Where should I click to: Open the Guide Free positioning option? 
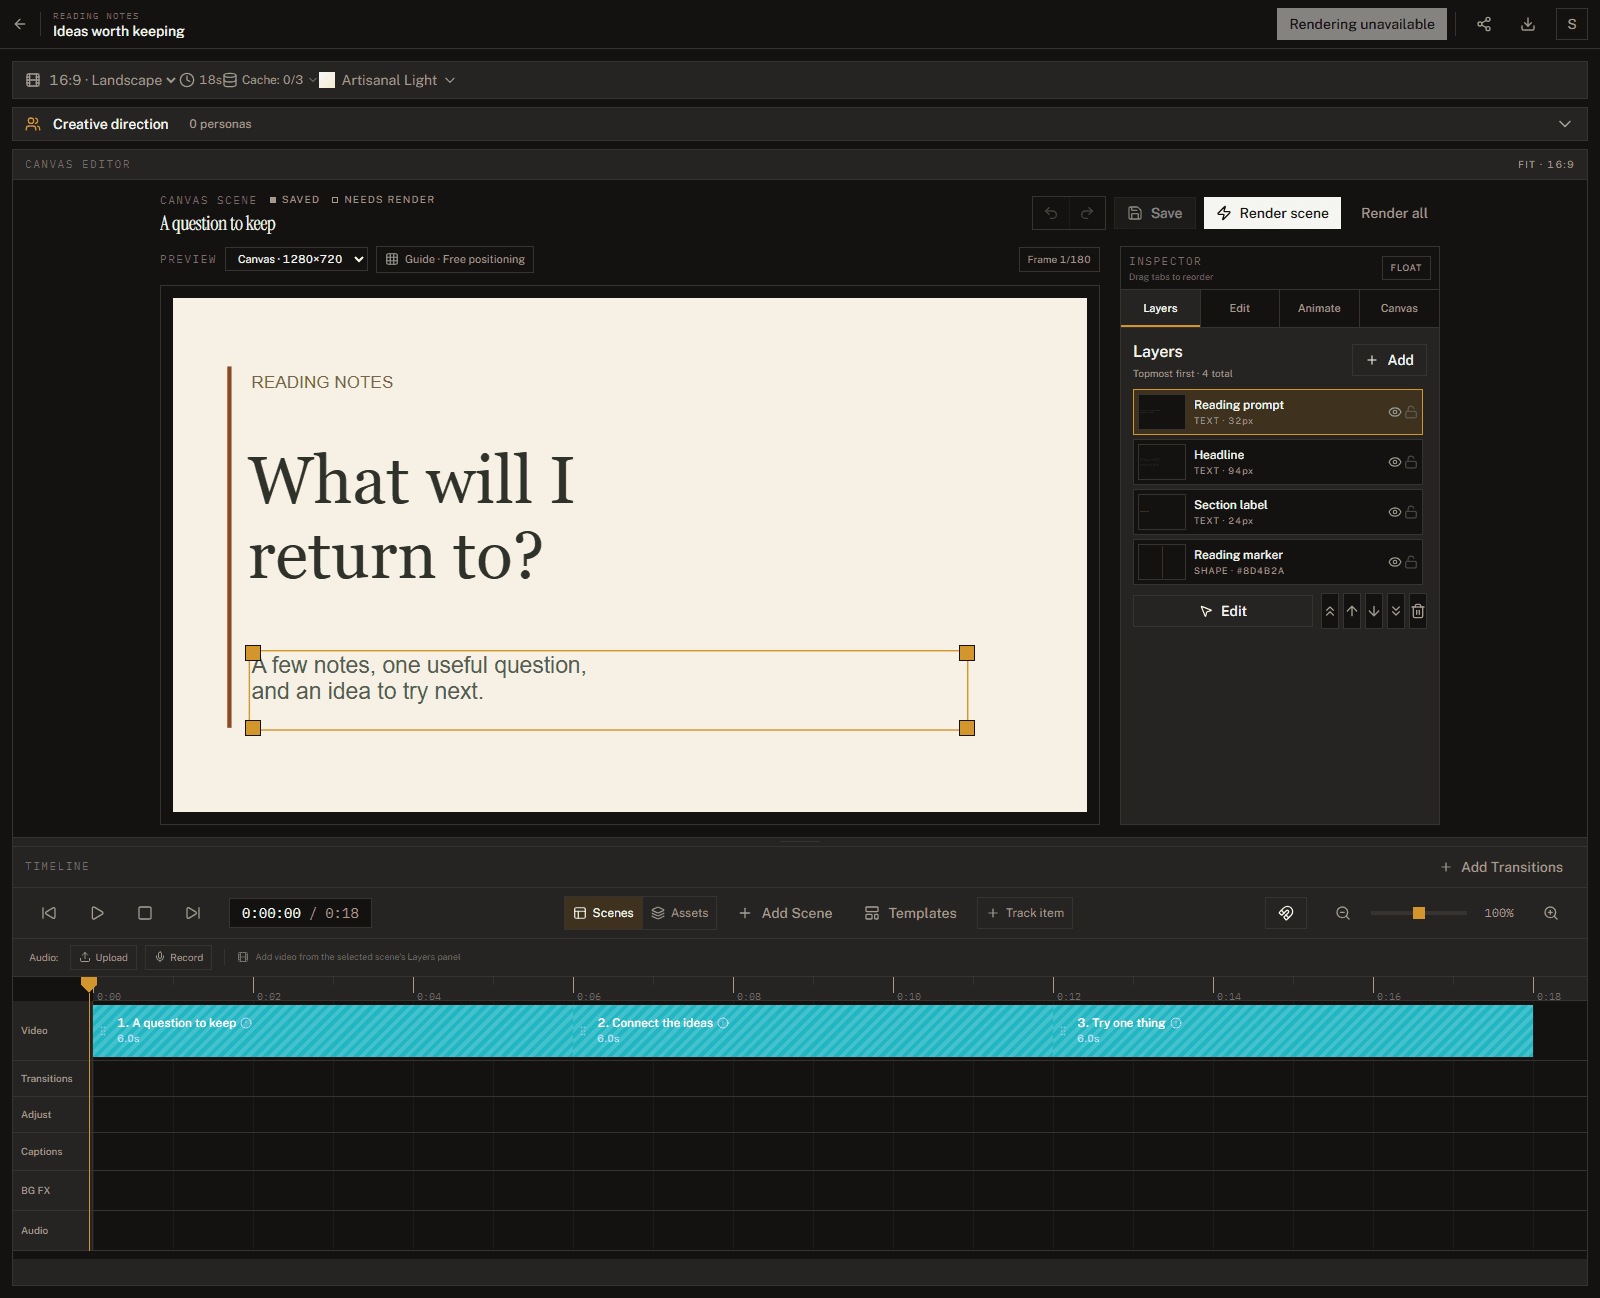pyautogui.click(x=455, y=259)
